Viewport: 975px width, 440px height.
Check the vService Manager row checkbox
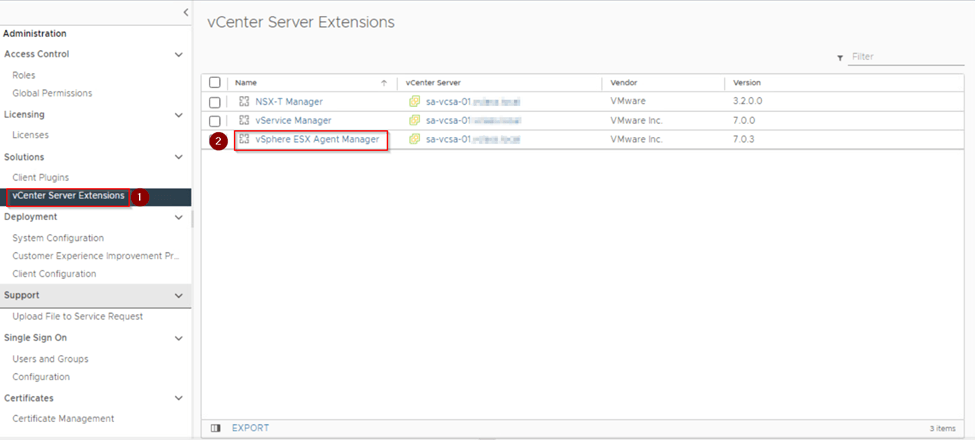215,121
